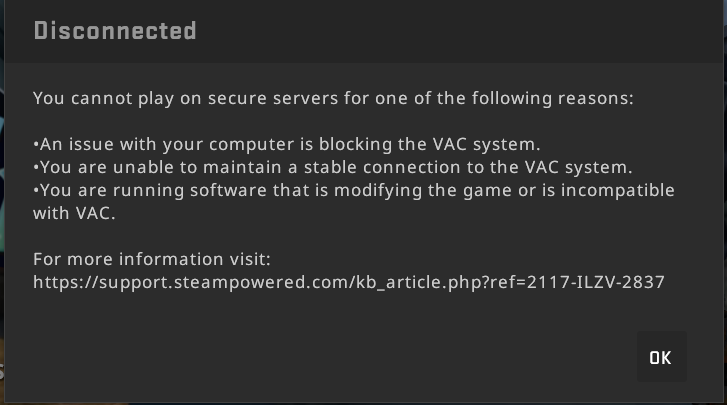The height and width of the screenshot is (405, 727).
Task: Click the second bullet marker before 'You are unable'
Action: (36, 168)
